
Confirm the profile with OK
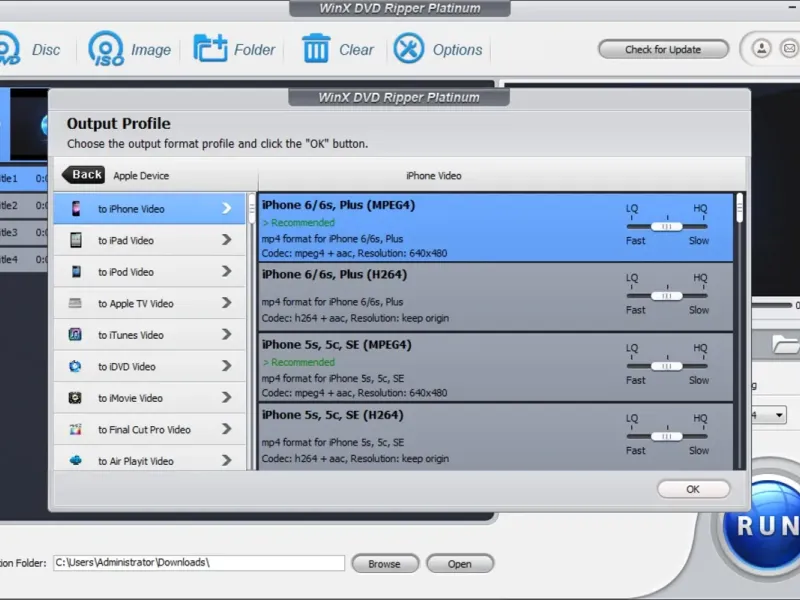(x=693, y=489)
